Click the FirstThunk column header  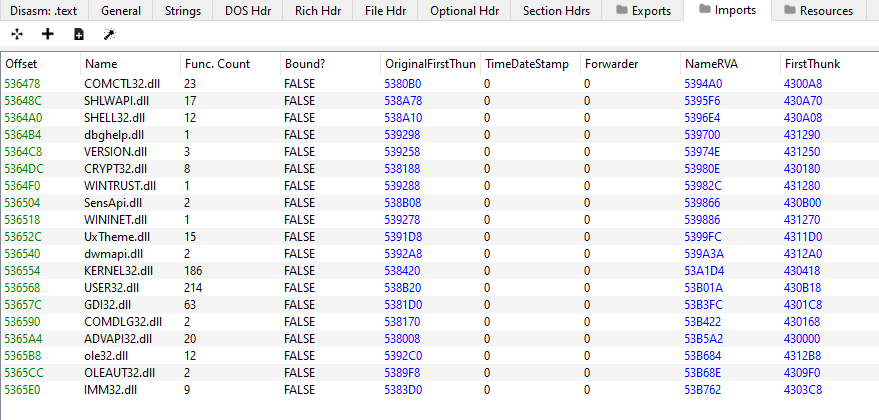(x=829, y=64)
